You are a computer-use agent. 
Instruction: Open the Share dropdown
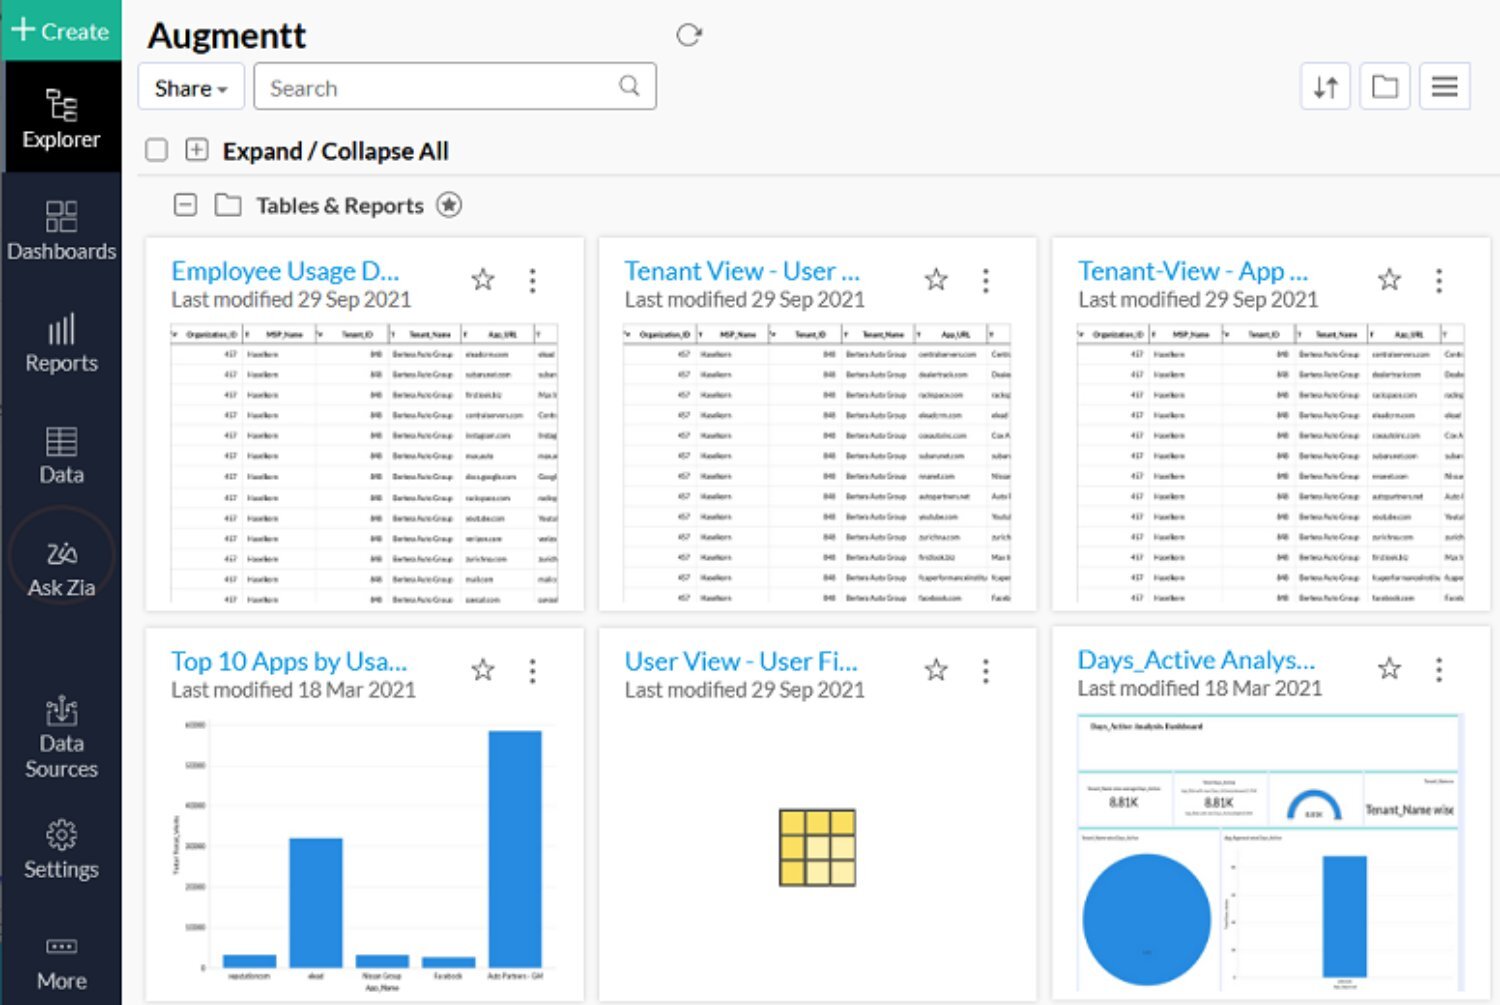[x=190, y=88]
